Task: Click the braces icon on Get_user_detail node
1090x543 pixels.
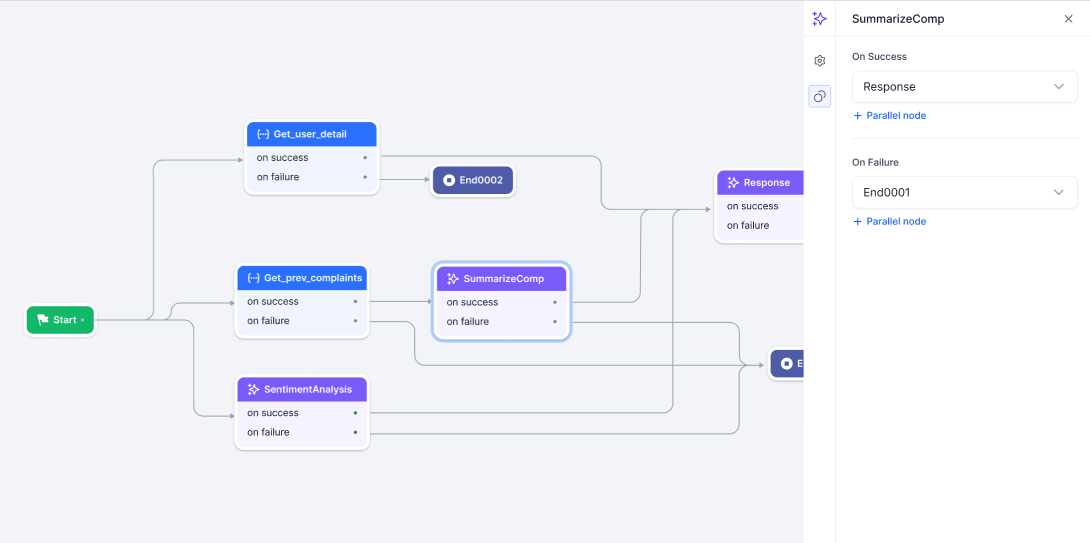Action: coord(263,134)
